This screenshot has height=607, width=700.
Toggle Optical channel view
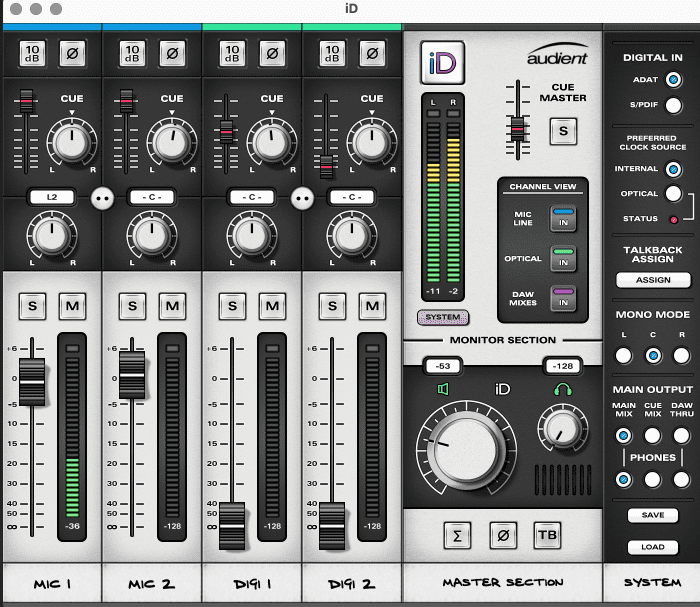[563, 258]
